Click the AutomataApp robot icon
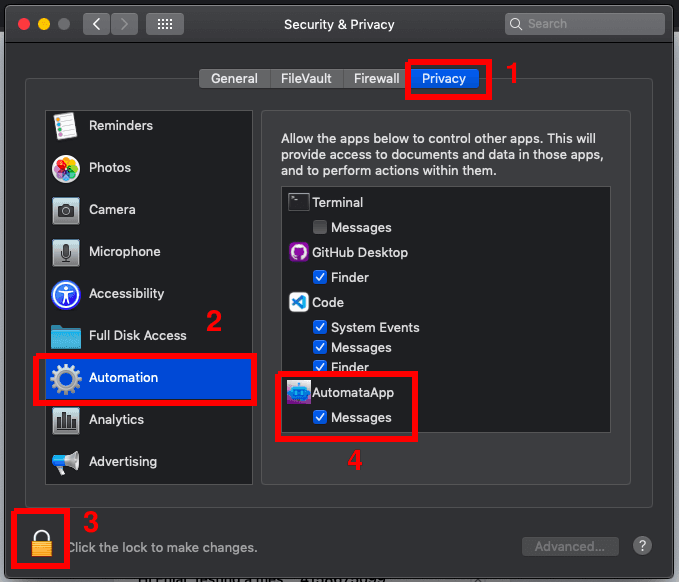679x582 pixels. [298, 392]
